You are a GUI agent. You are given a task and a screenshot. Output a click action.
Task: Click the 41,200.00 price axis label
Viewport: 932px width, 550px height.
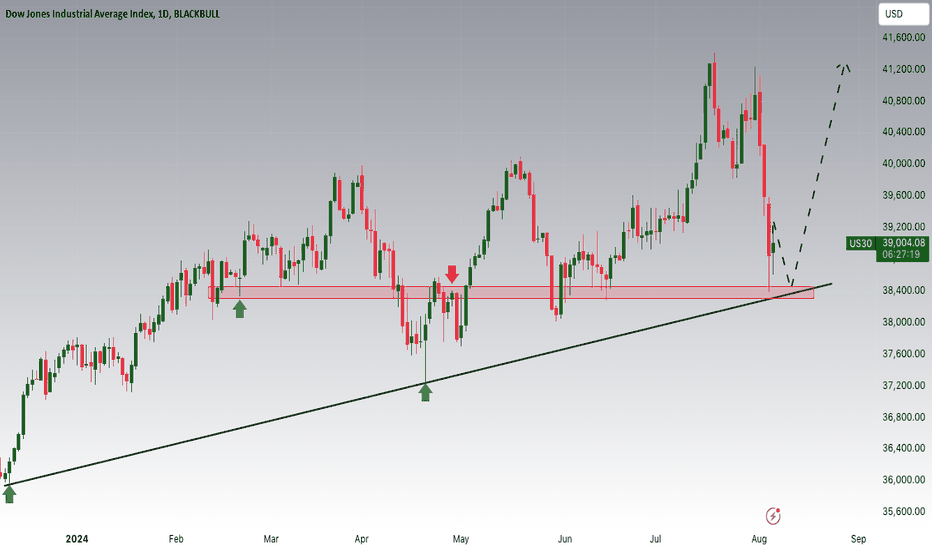coord(903,69)
